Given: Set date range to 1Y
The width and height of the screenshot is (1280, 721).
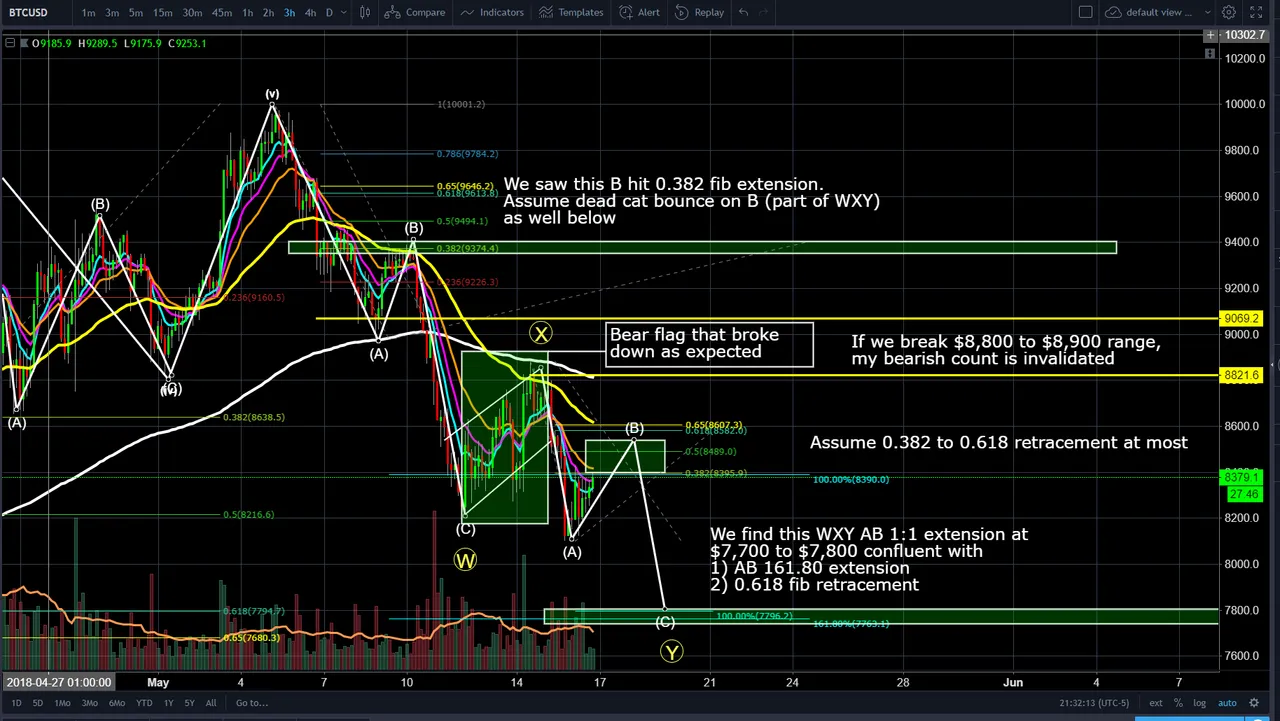Looking at the screenshot, I should pos(168,703).
